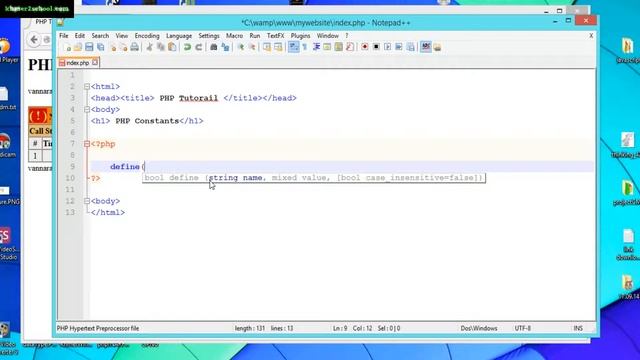Click 'PHP Hypertext Preprocessor file' in the status bar
The width and height of the screenshot is (640, 360).
click(x=98, y=328)
